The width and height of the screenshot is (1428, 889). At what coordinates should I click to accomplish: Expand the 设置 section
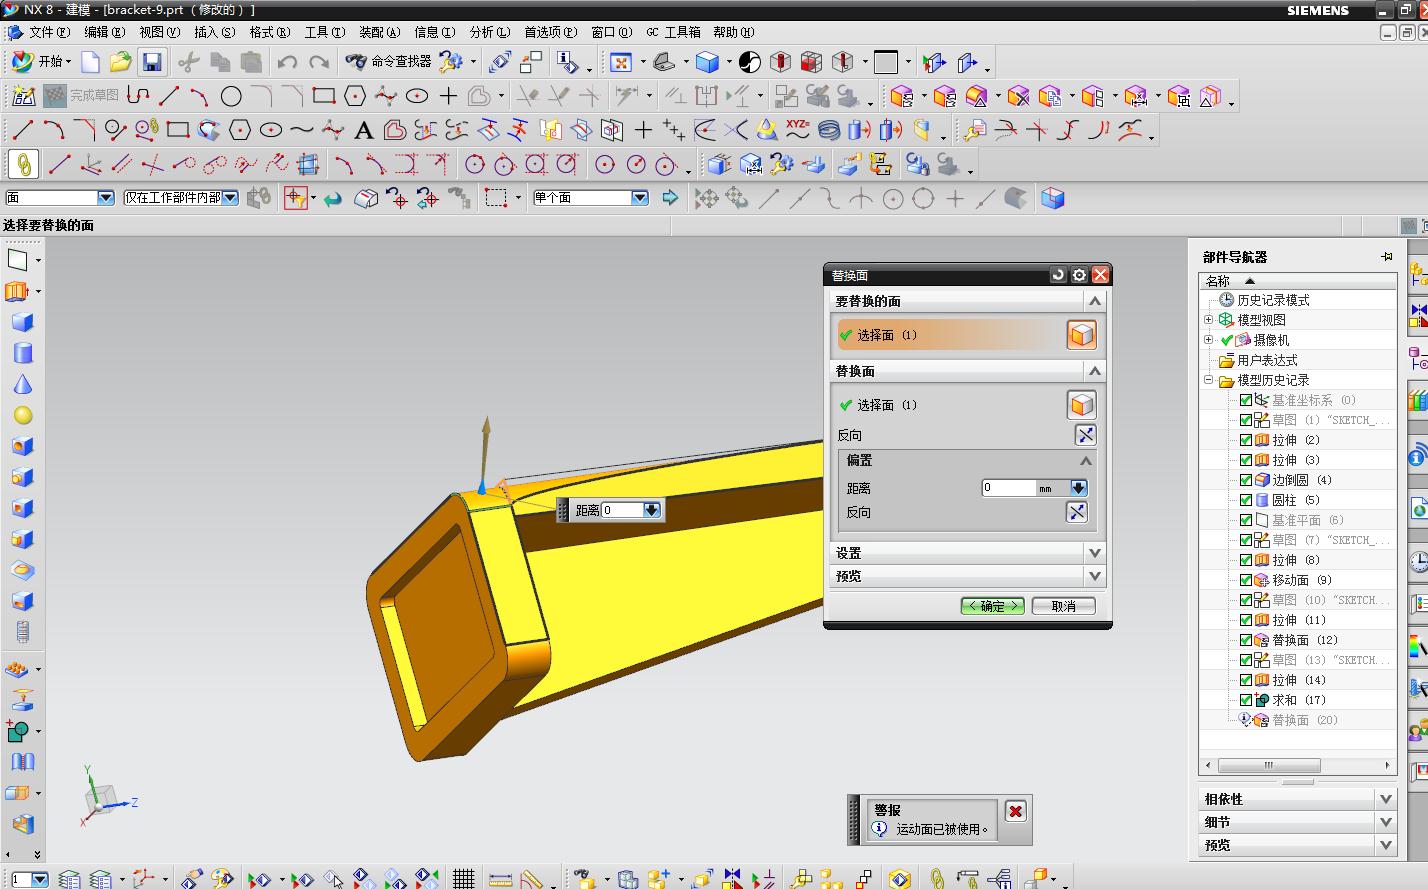click(x=1094, y=553)
